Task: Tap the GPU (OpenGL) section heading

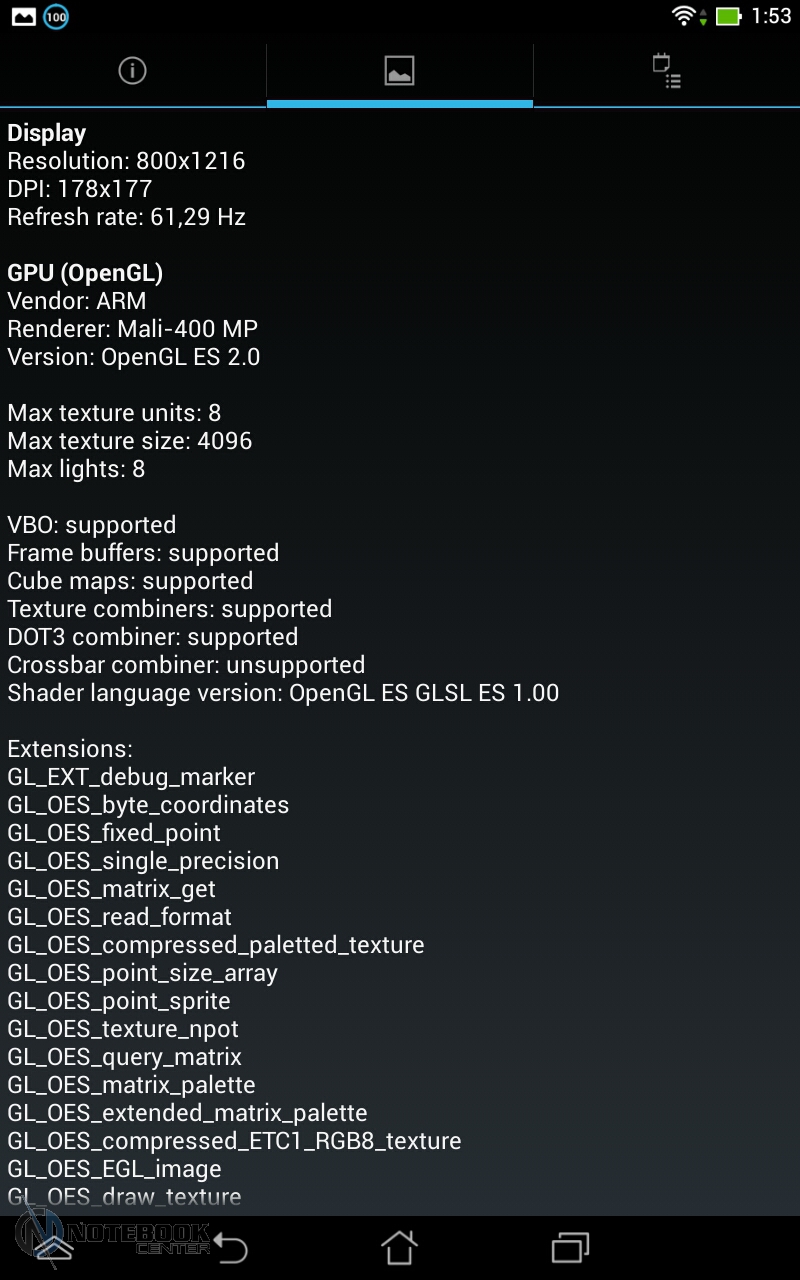Action: click(85, 273)
